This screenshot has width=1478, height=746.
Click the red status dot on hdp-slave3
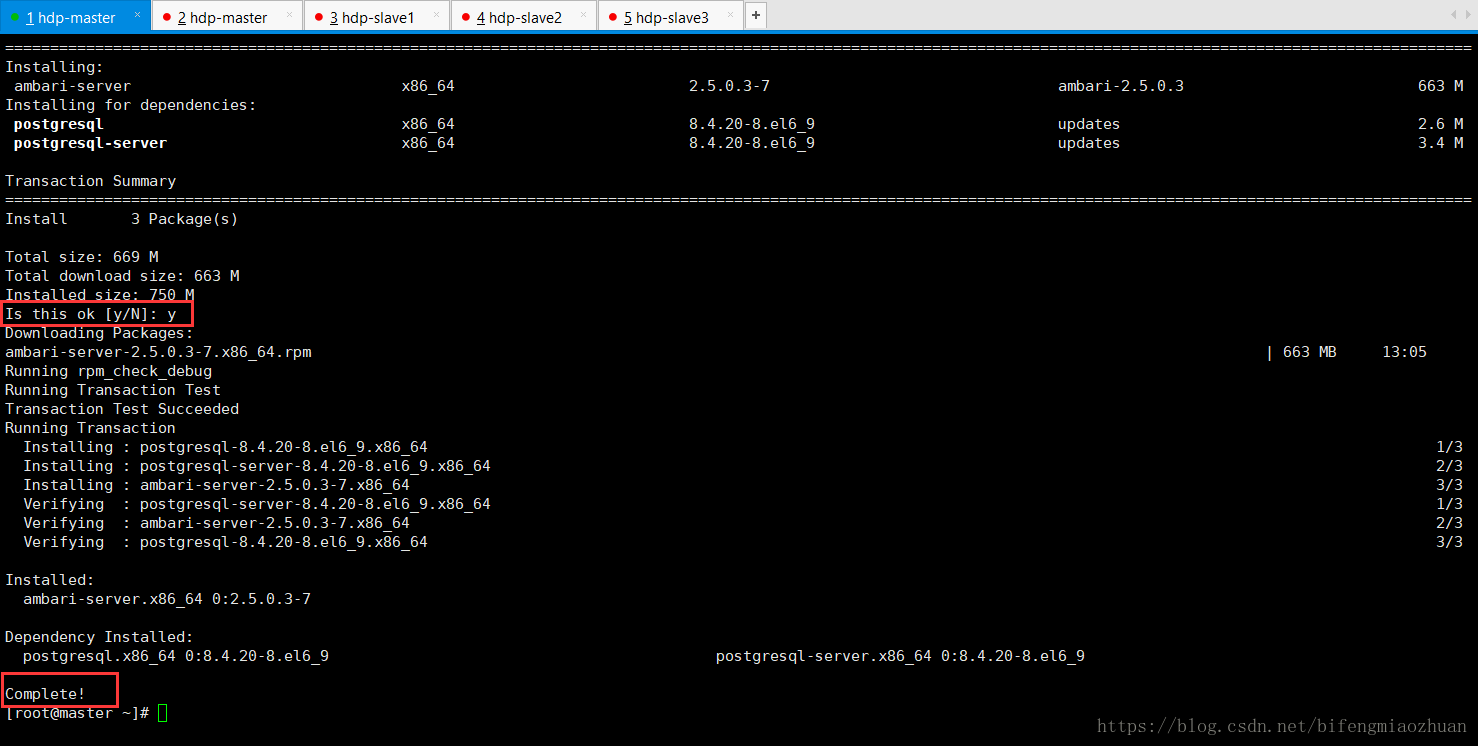[613, 17]
